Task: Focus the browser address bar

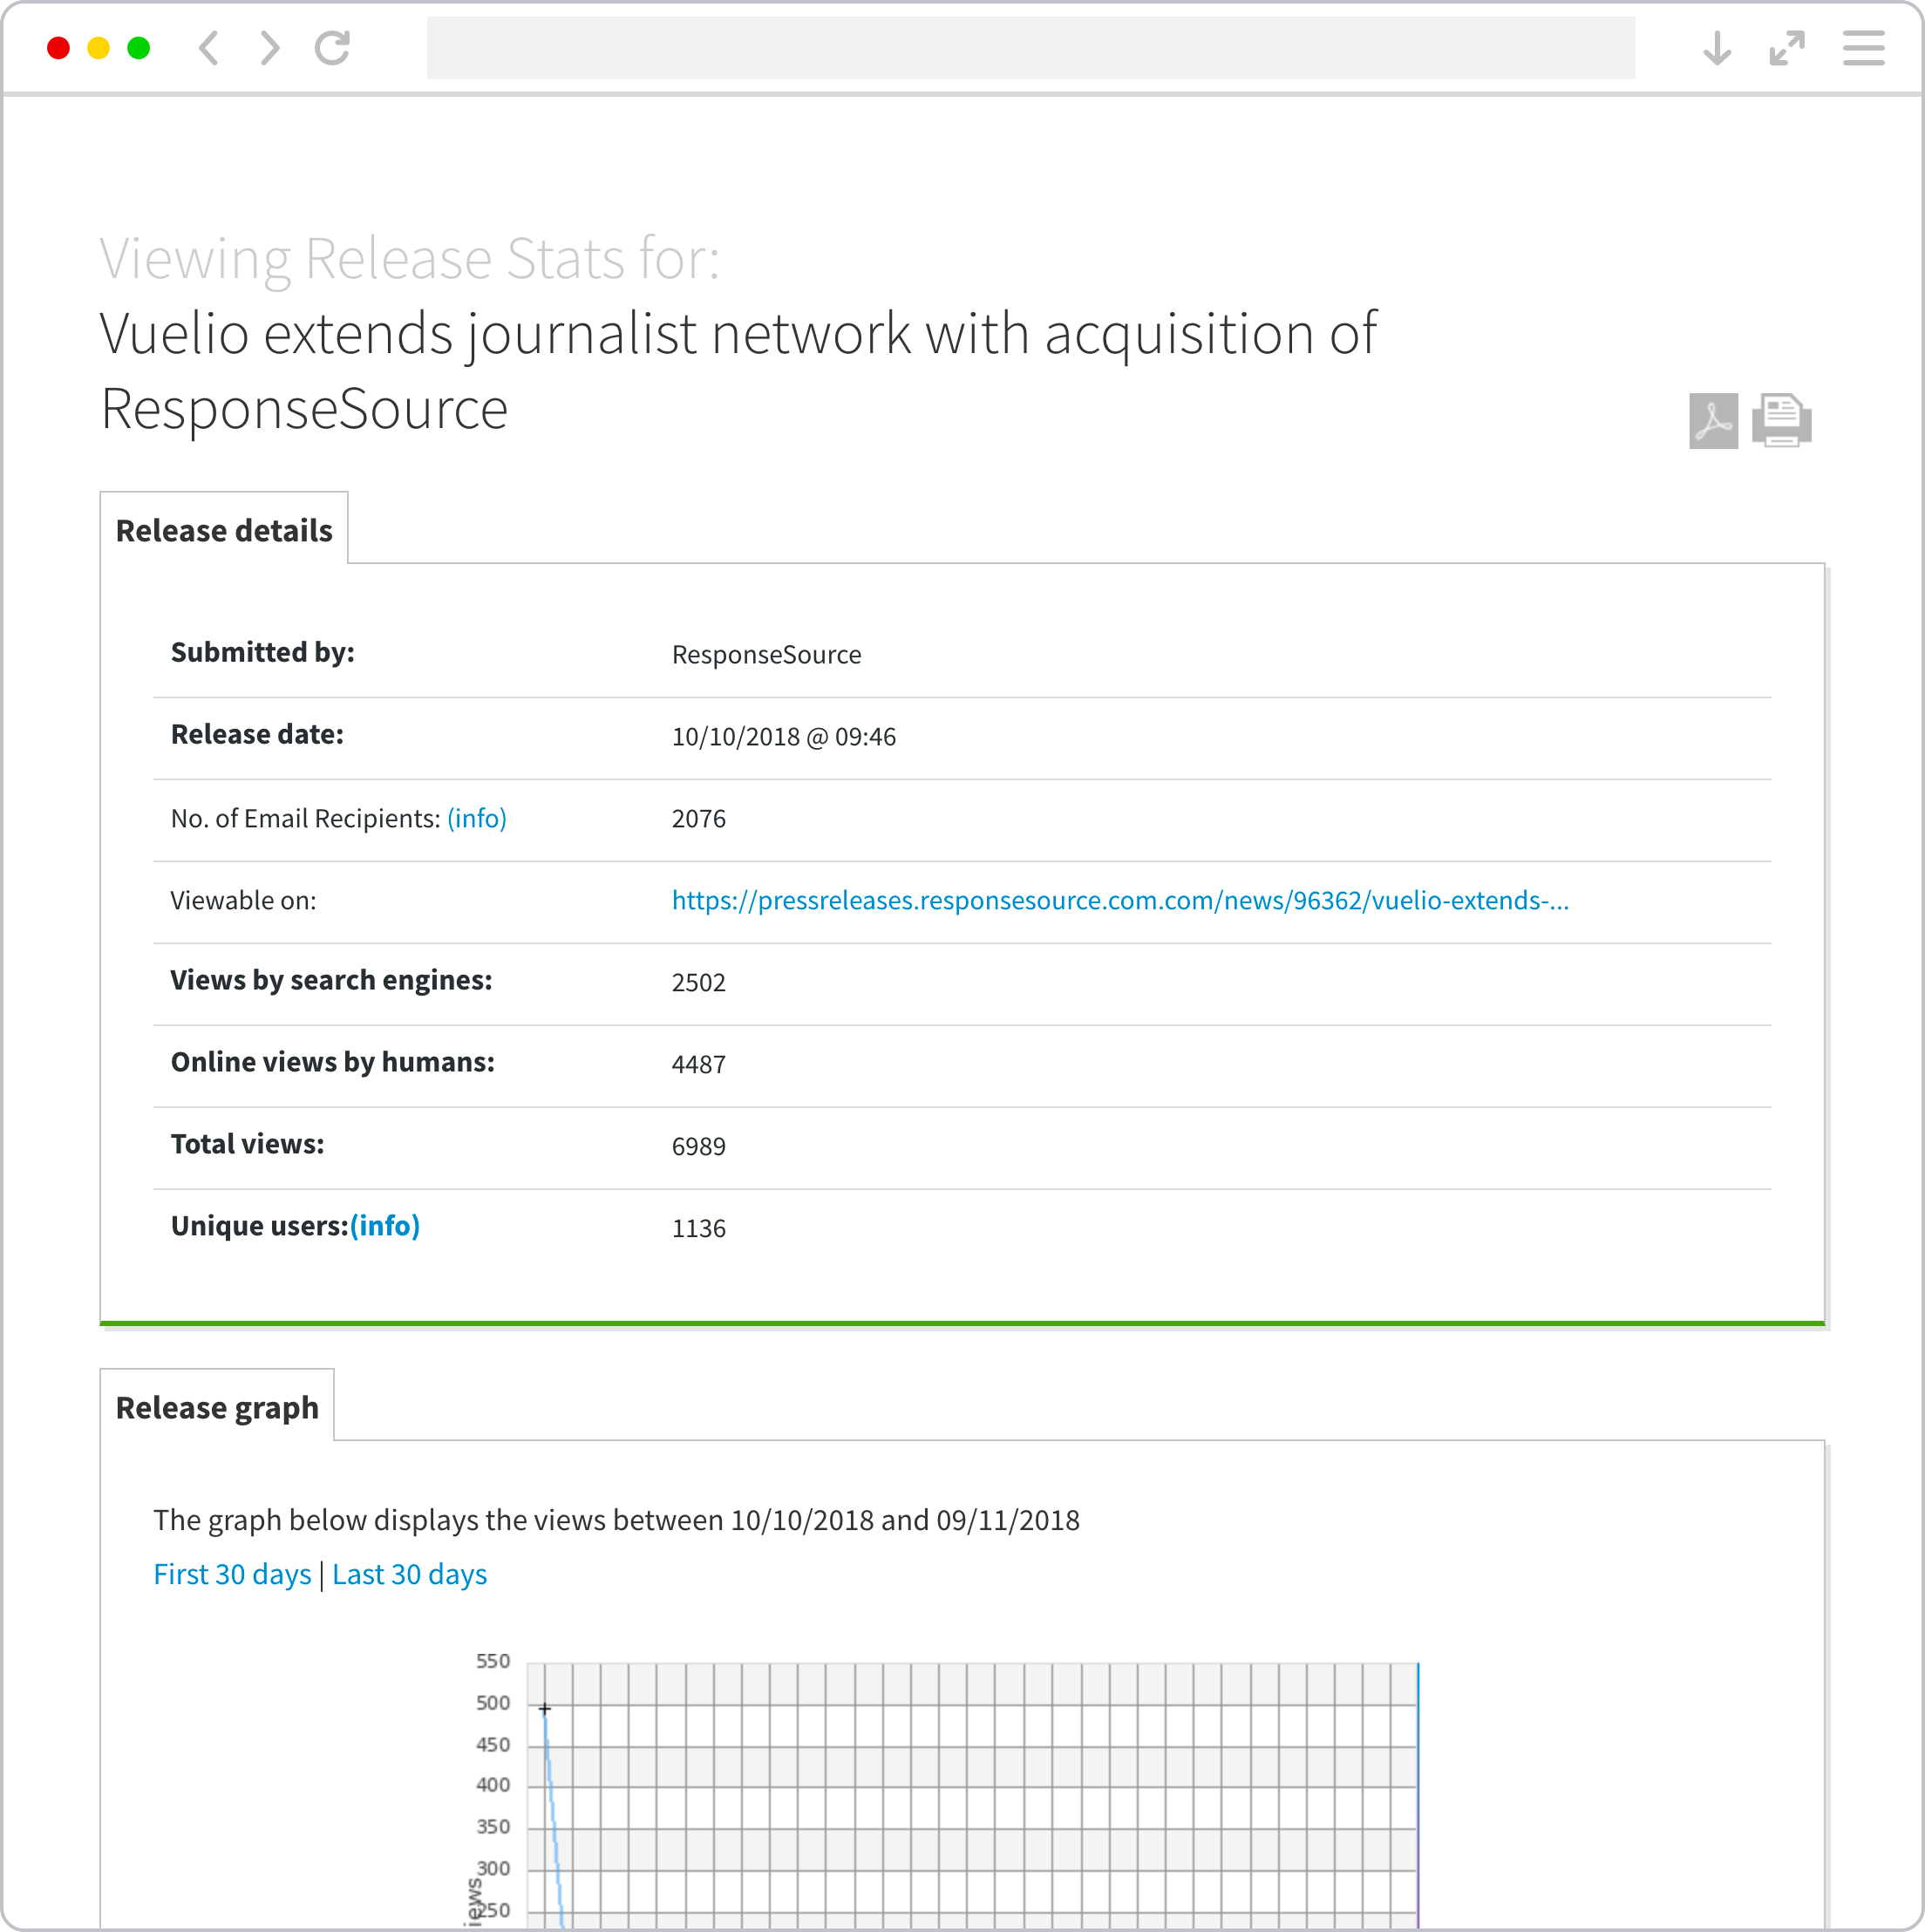Action: (x=1031, y=48)
